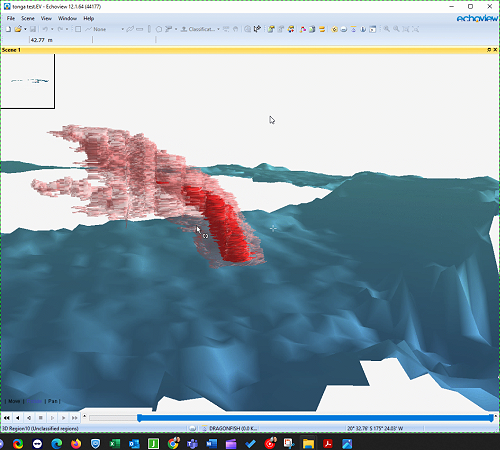This screenshot has height=450, width=500.
Task: Open File Explorer from the taskbar
Action: pos(308,444)
